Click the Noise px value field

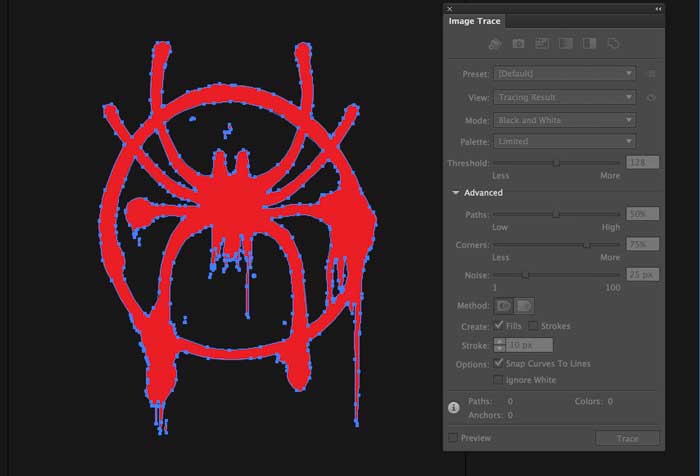(x=643, y=275)
